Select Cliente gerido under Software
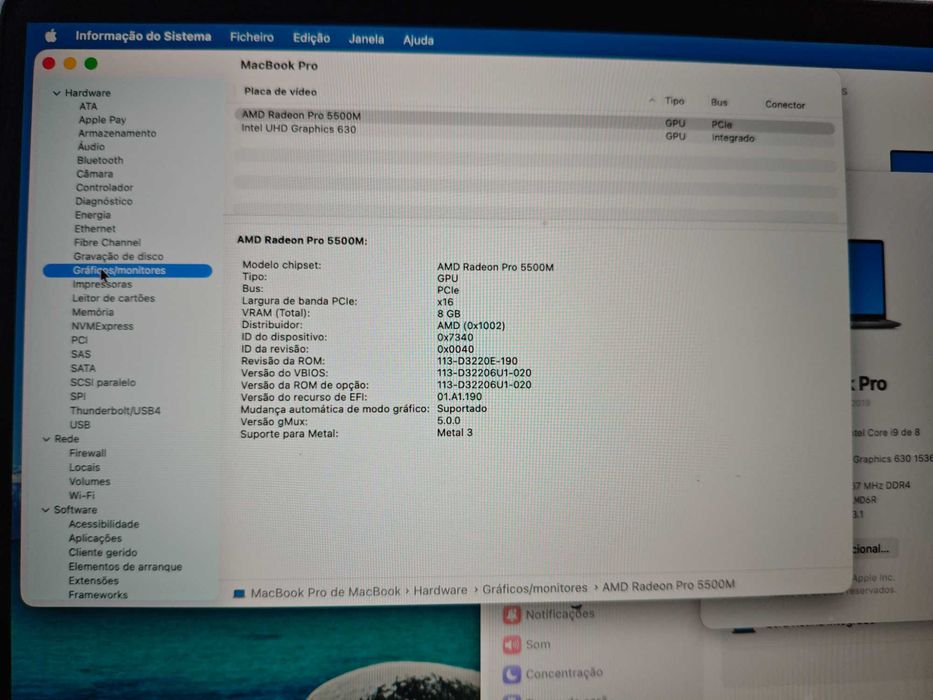 102,552
